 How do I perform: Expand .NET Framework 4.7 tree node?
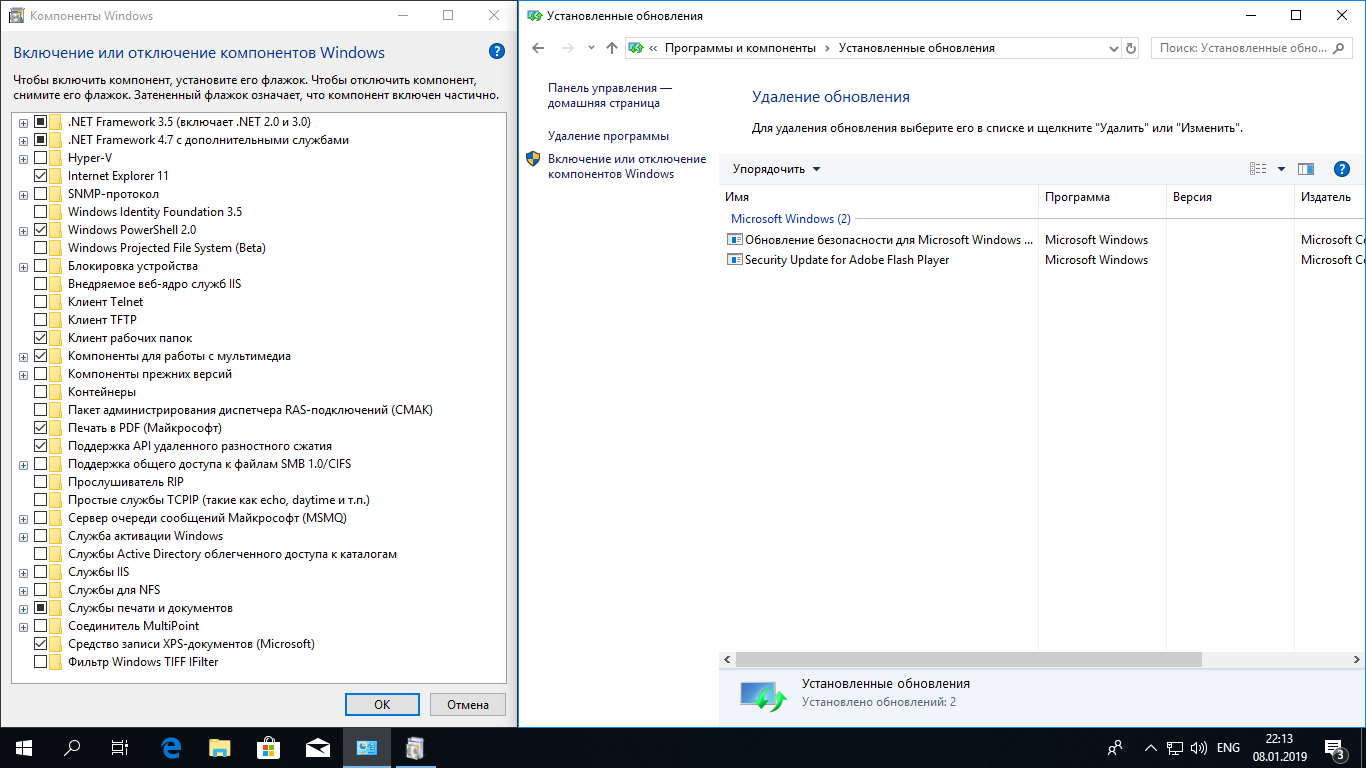click(x=23, y=140)
